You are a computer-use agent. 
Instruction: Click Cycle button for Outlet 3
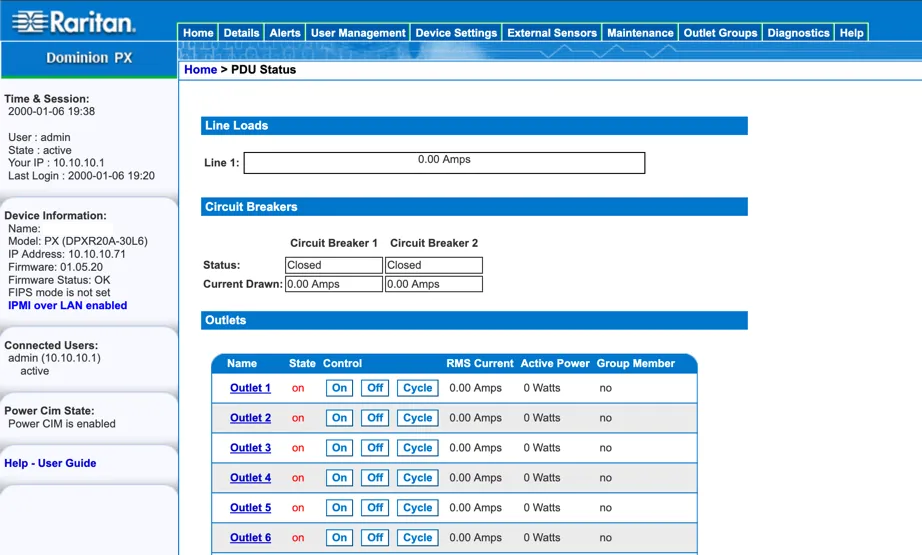(417, 448)
